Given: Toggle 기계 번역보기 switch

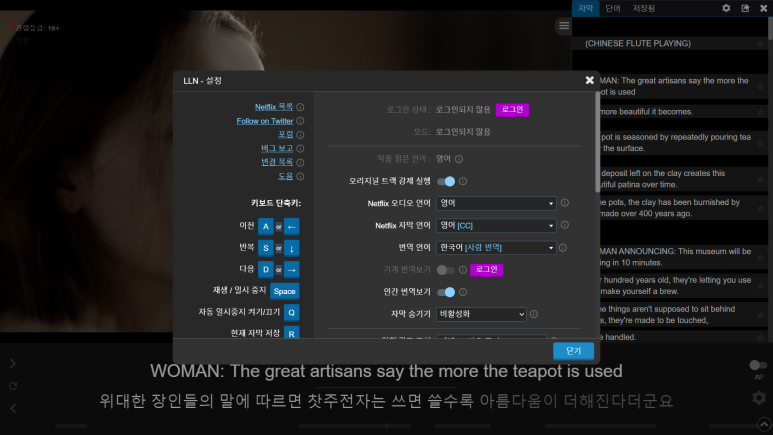Looking at the screenshot, I should coord(445,270).
